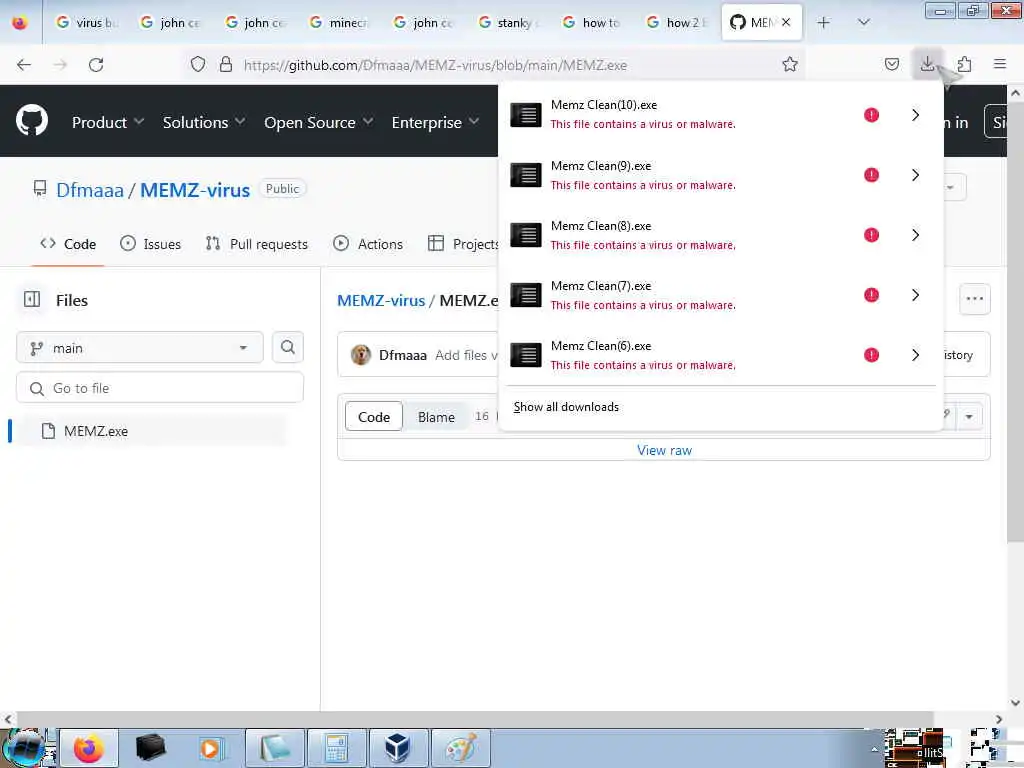Screen dimensions: 1024x768
Task: Open the Firefox hamburger application menu
Action: tap(999, 64)
